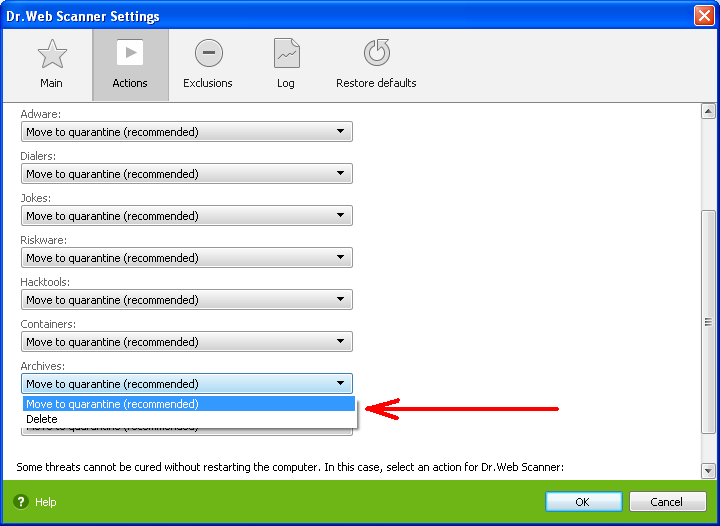Collapse the Archives action dropdown
Viewport: 720px width, 526px height.
click(x=187, y=384)
